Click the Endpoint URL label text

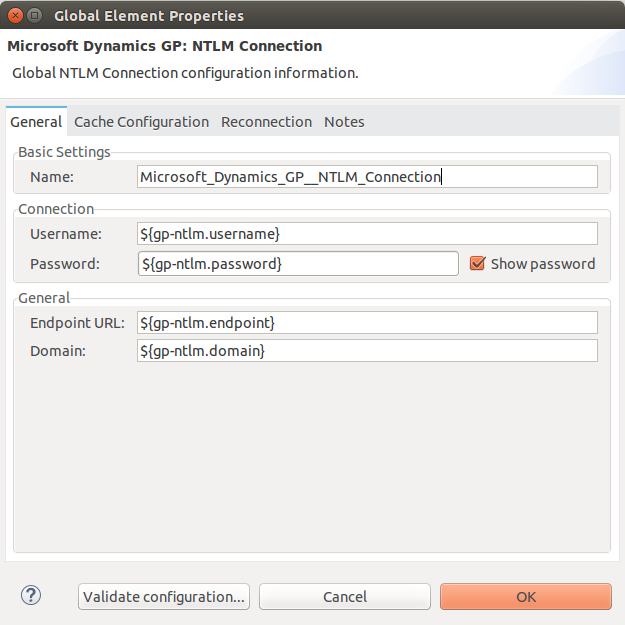pos(77,323)
